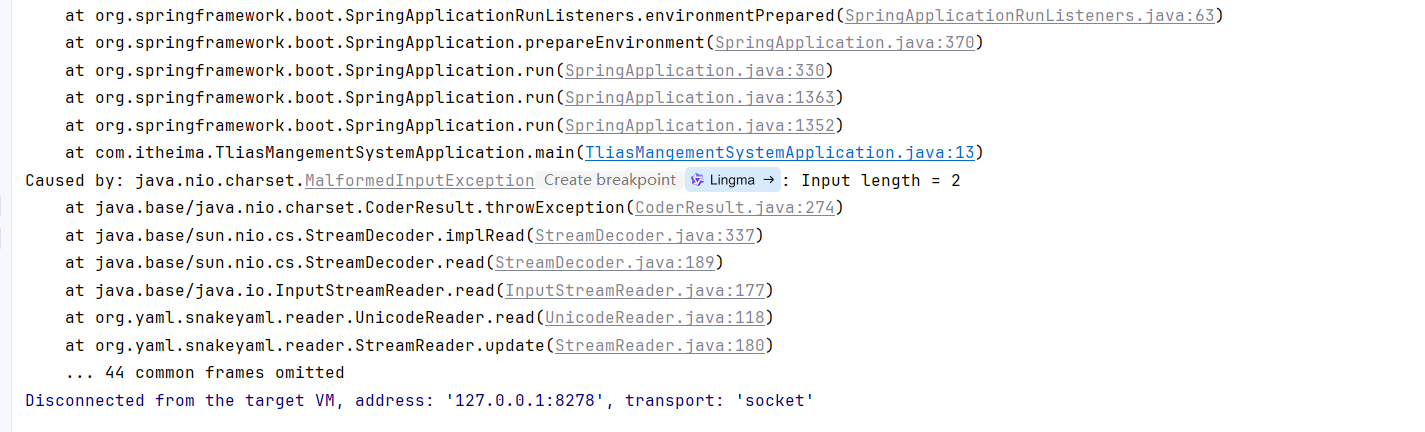1425x432 pixels.
Task: Open the UnicodeReader.java:118 link
Action: (x=654, y=317)
